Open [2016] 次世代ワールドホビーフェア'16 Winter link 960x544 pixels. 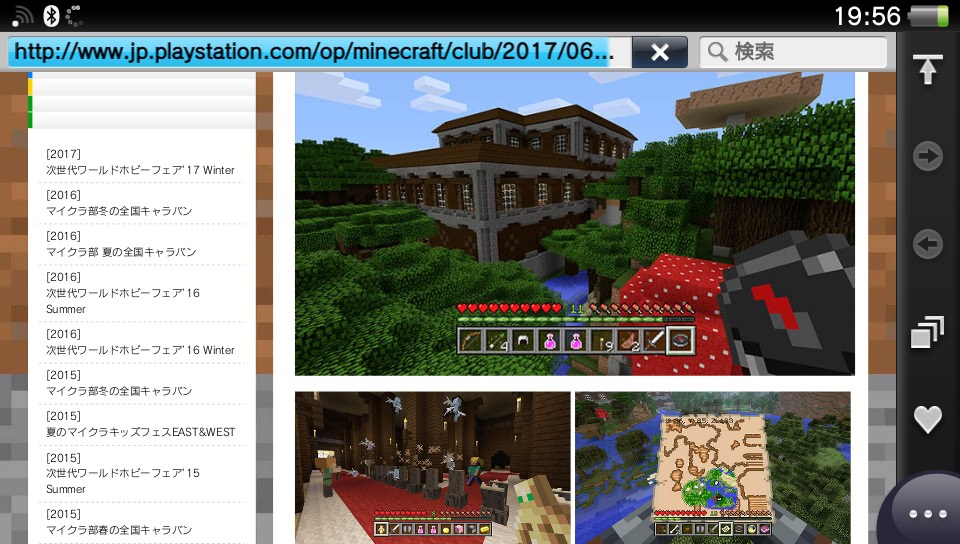pyautogui.click(x=141, y=342)
